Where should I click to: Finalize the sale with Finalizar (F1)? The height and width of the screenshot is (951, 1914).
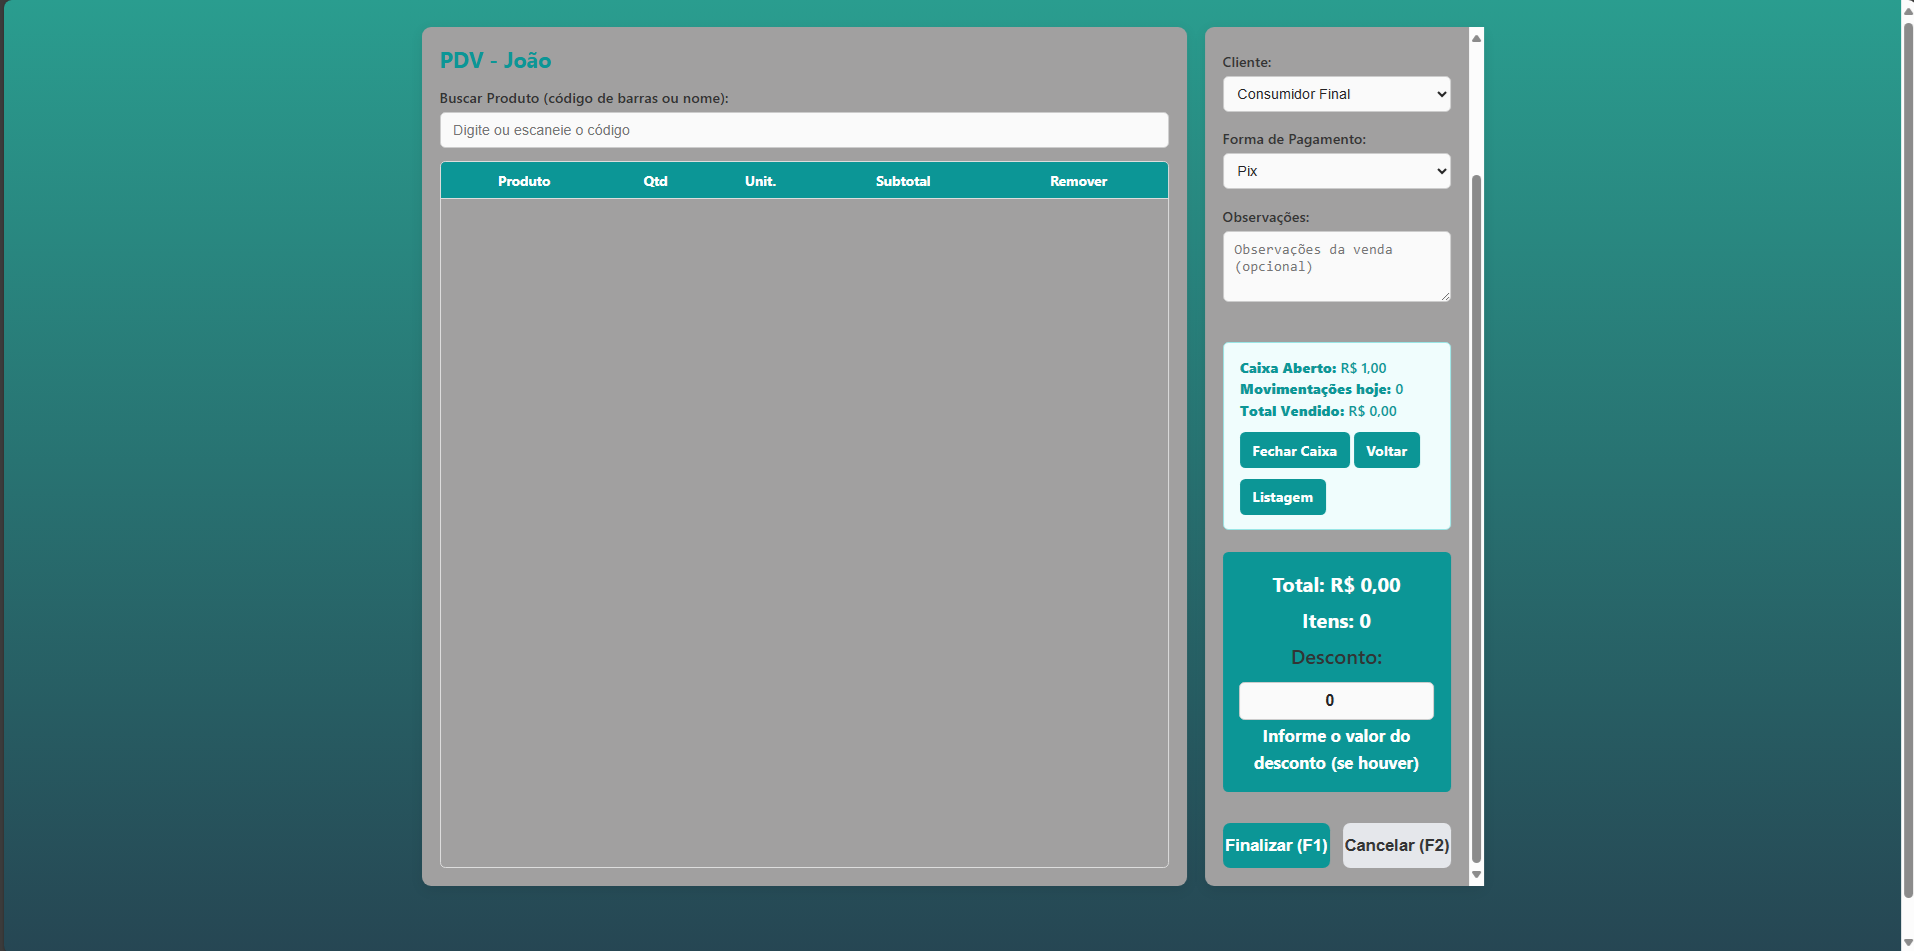(1276, 845)
